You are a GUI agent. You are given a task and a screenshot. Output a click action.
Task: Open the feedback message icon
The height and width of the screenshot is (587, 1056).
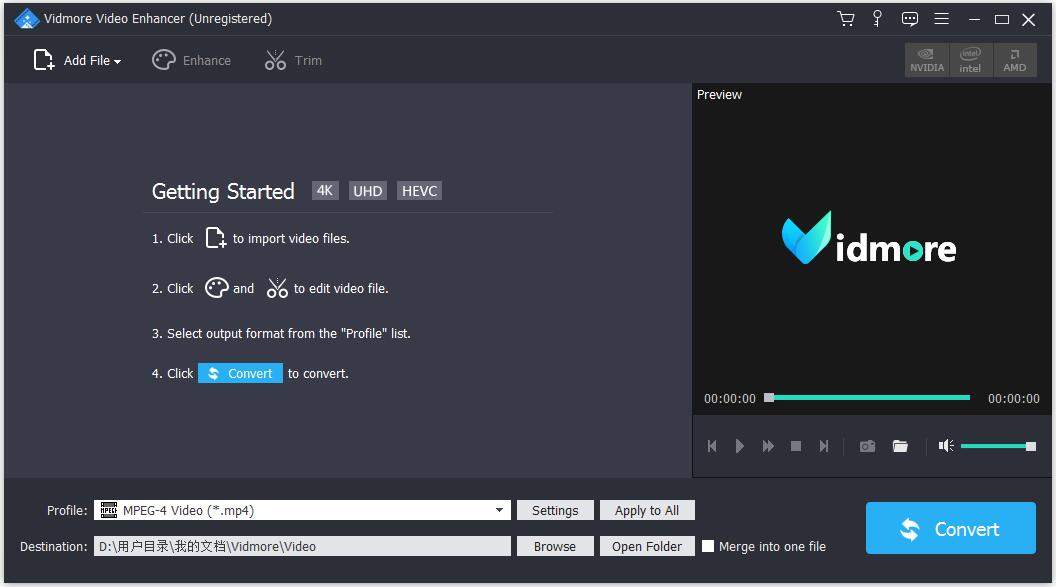coord(910,18)
